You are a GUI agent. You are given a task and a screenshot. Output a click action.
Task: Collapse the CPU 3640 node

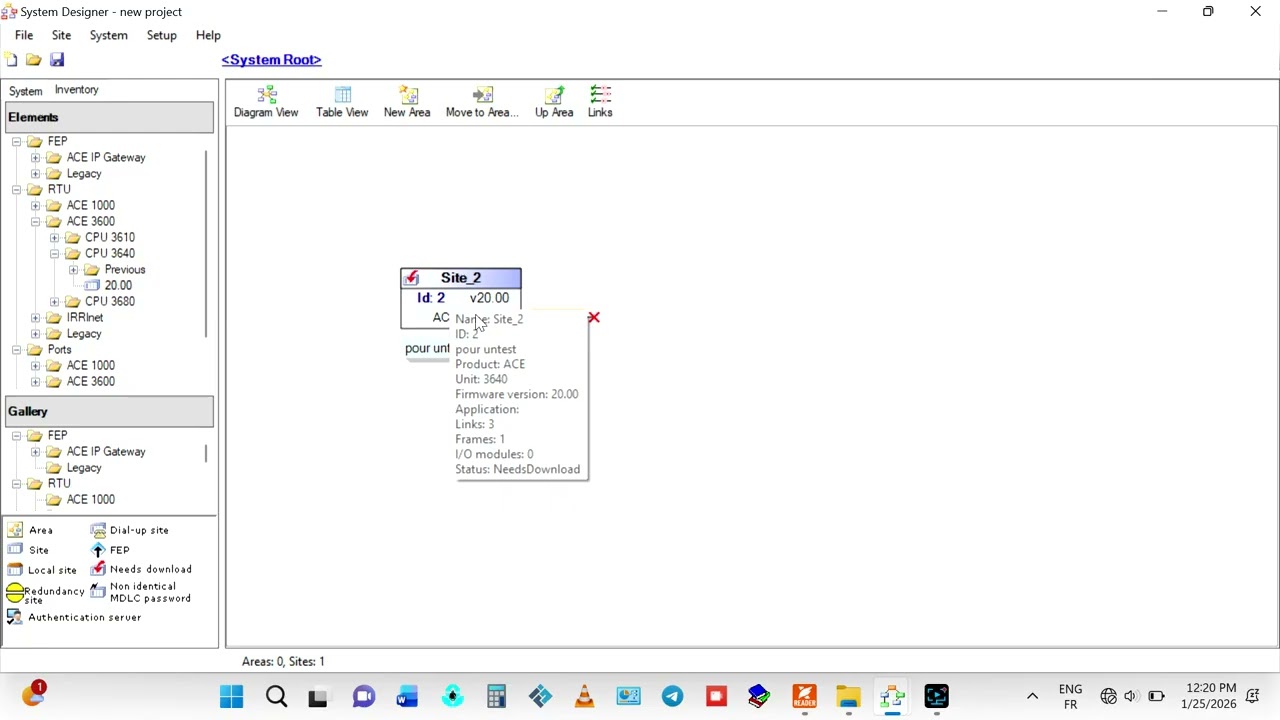tap(54, 253)
